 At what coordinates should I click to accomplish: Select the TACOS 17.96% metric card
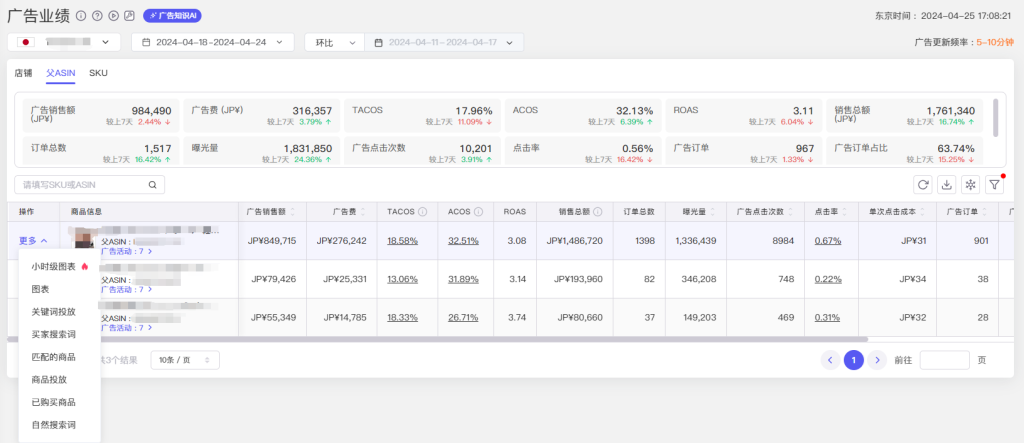(x=423, y=115)
